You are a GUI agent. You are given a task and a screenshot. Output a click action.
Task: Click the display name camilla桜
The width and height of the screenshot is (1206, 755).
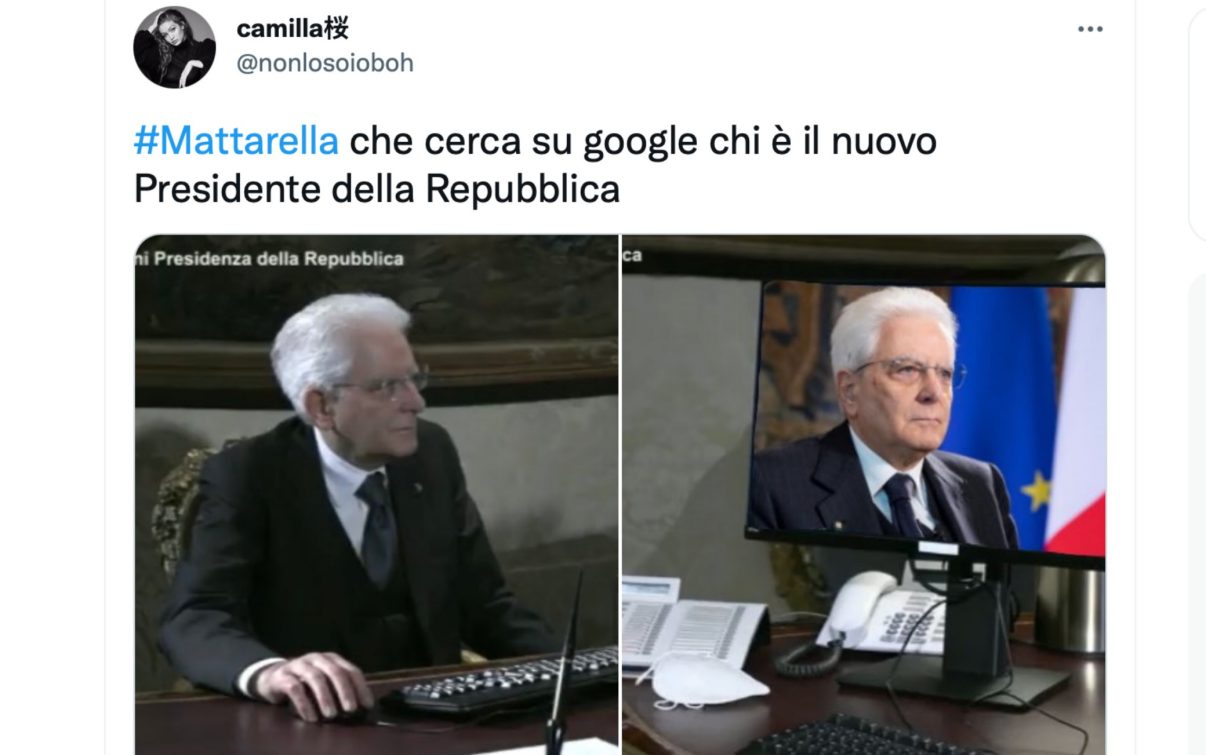point(292,29)
